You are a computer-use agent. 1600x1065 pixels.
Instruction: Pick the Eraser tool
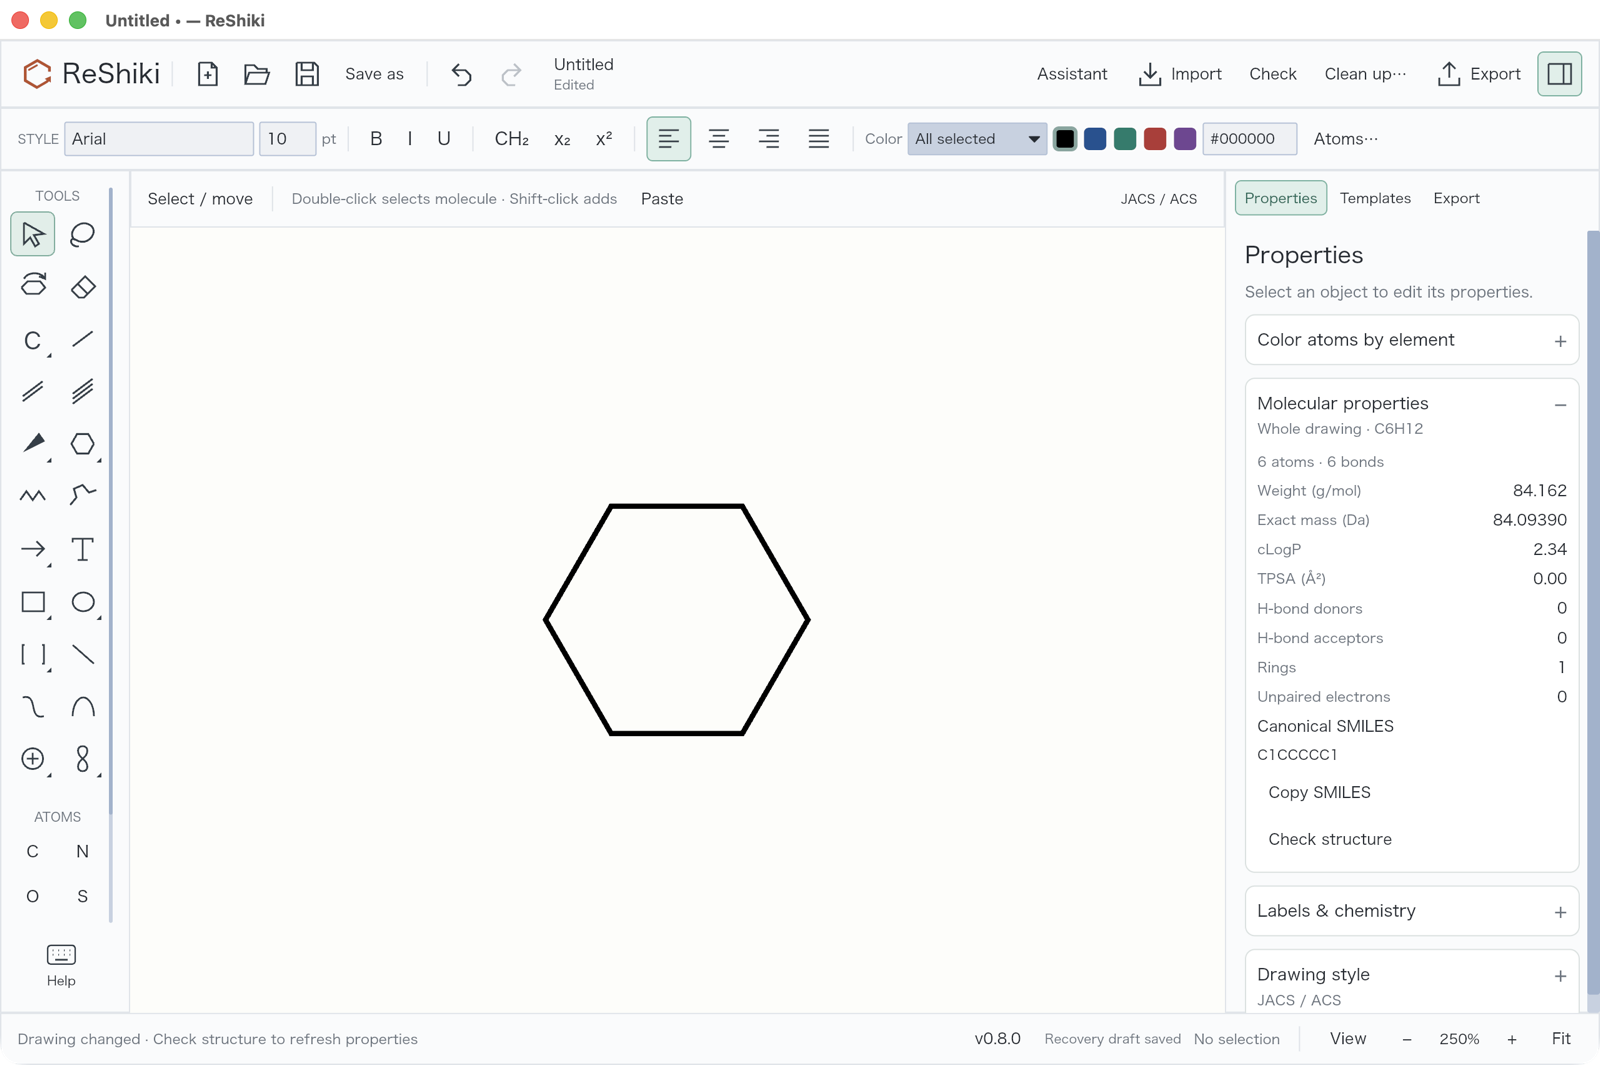[x=83, y=287]
